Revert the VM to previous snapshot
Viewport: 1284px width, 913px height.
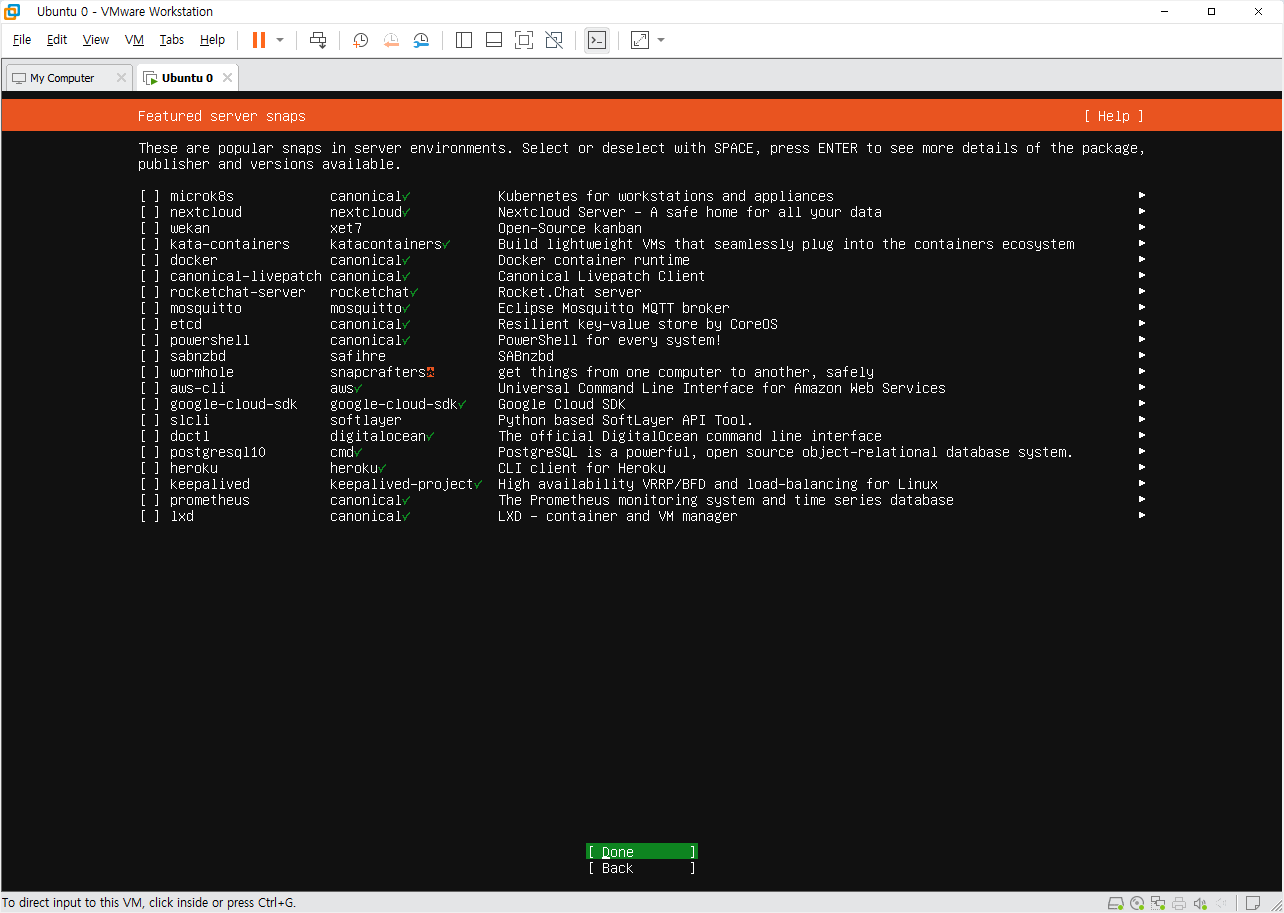click(391, 40)
